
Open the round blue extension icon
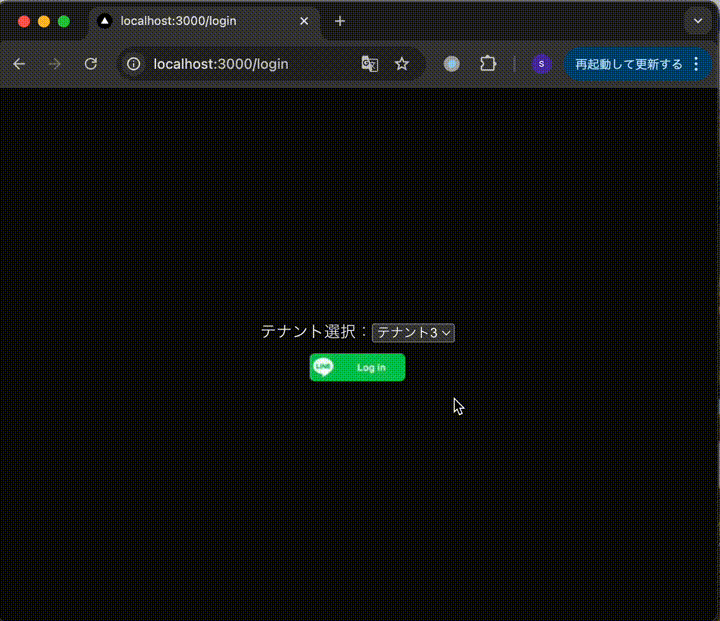(x=451, y=64)
